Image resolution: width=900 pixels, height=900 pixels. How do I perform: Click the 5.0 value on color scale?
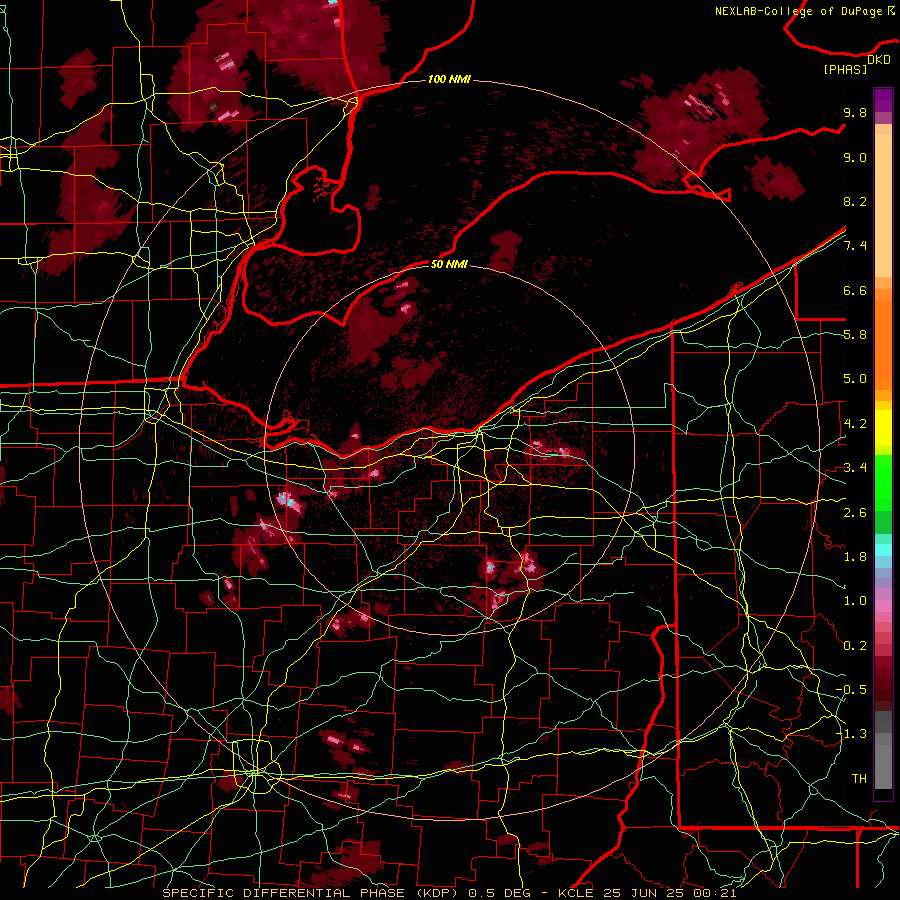(855, 379)
